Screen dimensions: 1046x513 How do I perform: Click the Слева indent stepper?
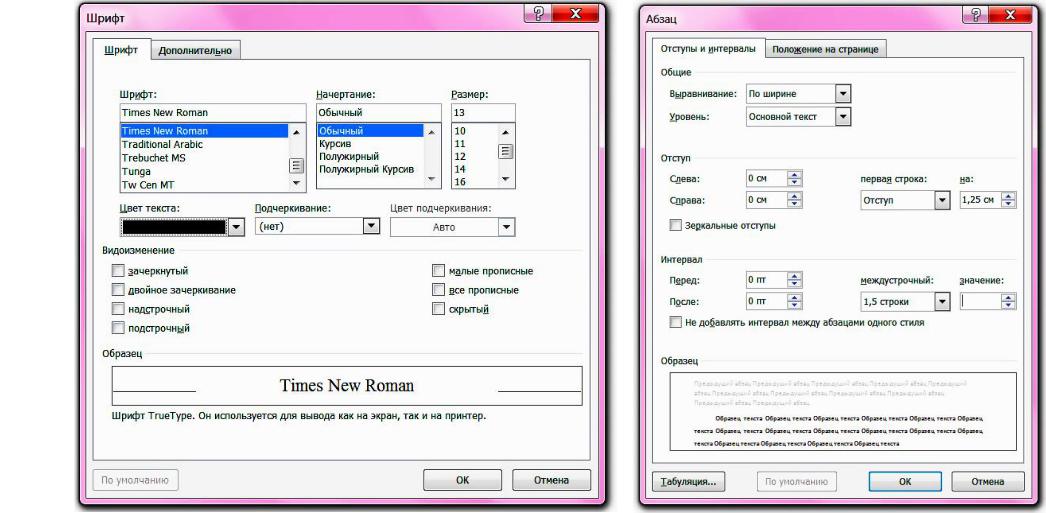pyautogui.click(x=794, y=178)
